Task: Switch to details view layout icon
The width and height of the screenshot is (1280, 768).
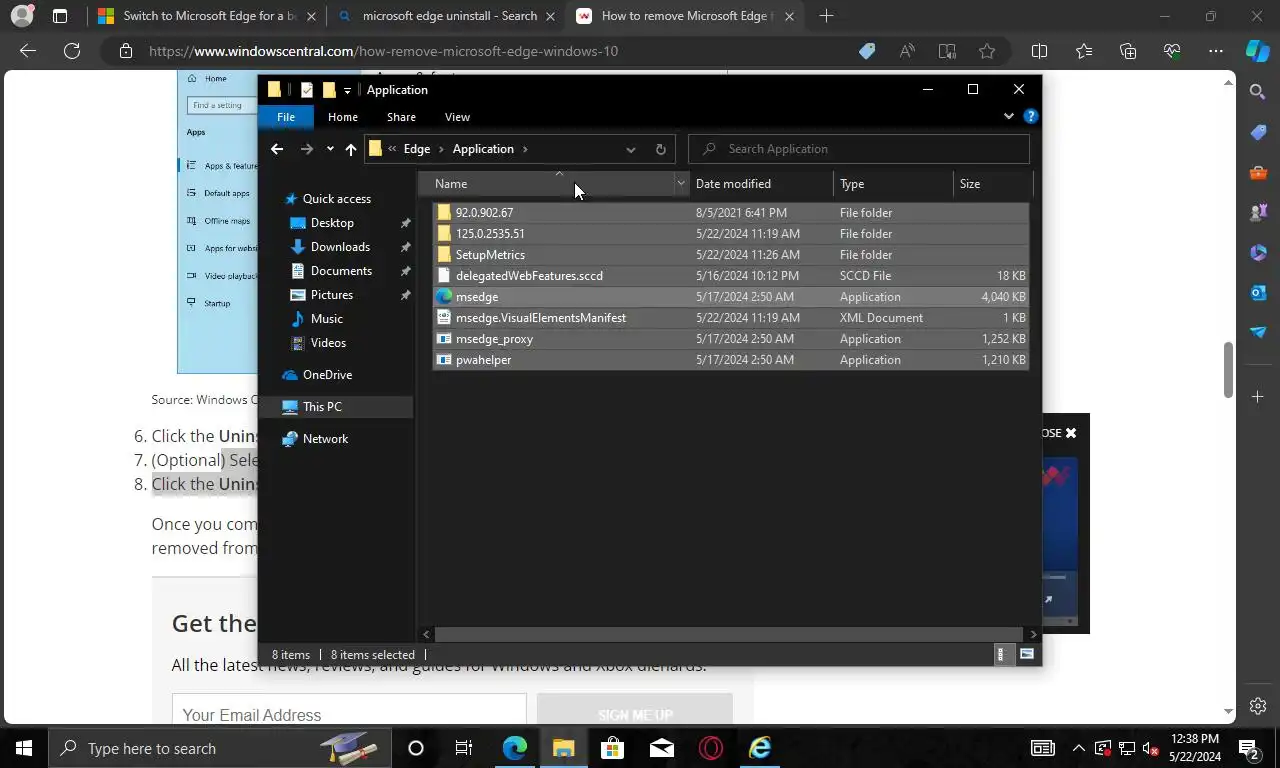Action: coord(1002,655)
